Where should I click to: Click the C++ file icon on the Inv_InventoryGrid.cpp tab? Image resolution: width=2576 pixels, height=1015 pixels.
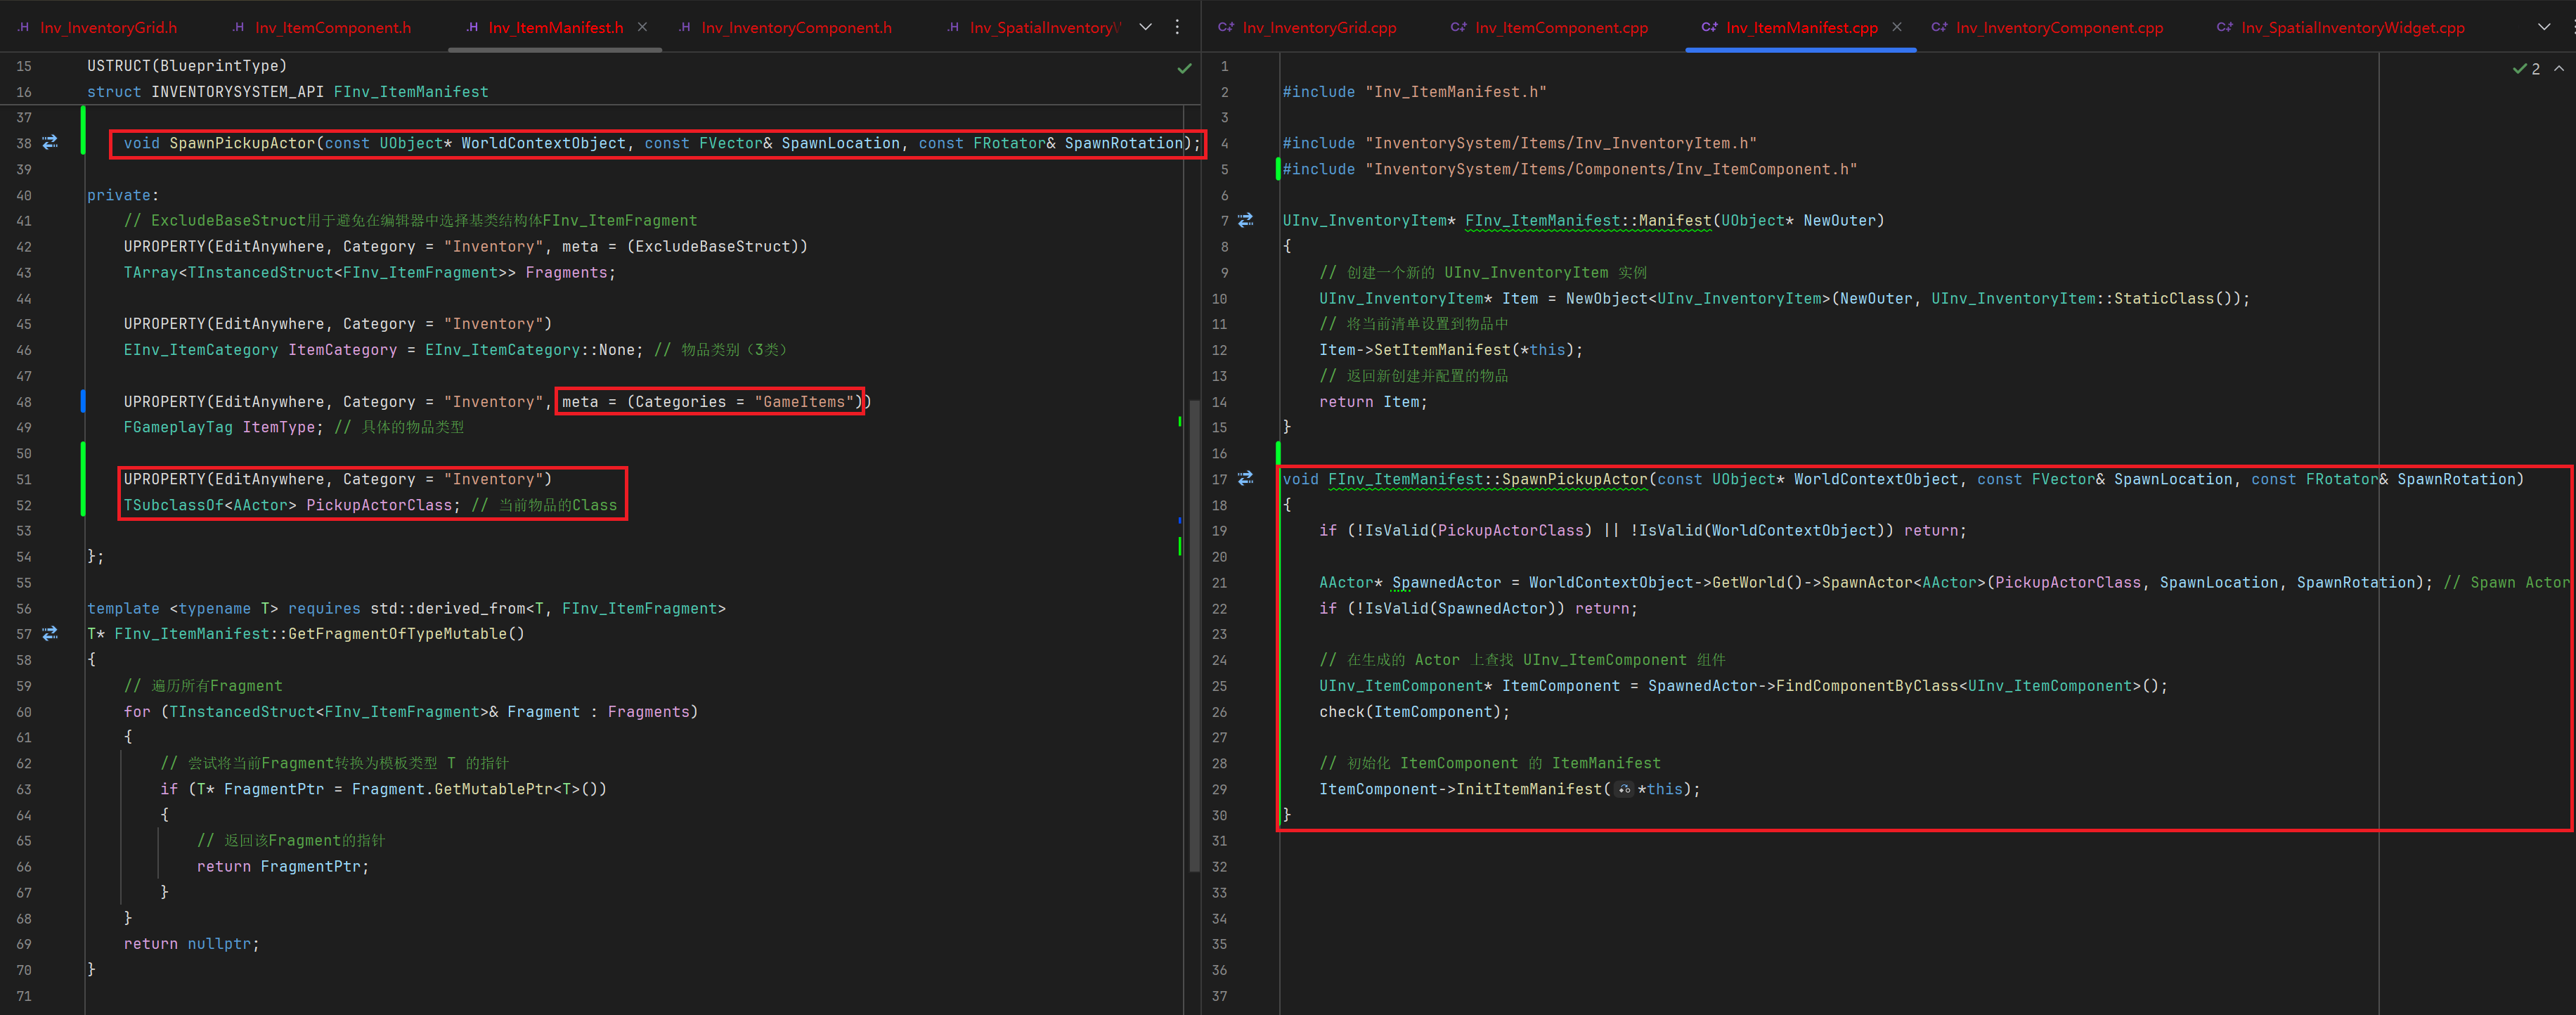point(1226,27)
